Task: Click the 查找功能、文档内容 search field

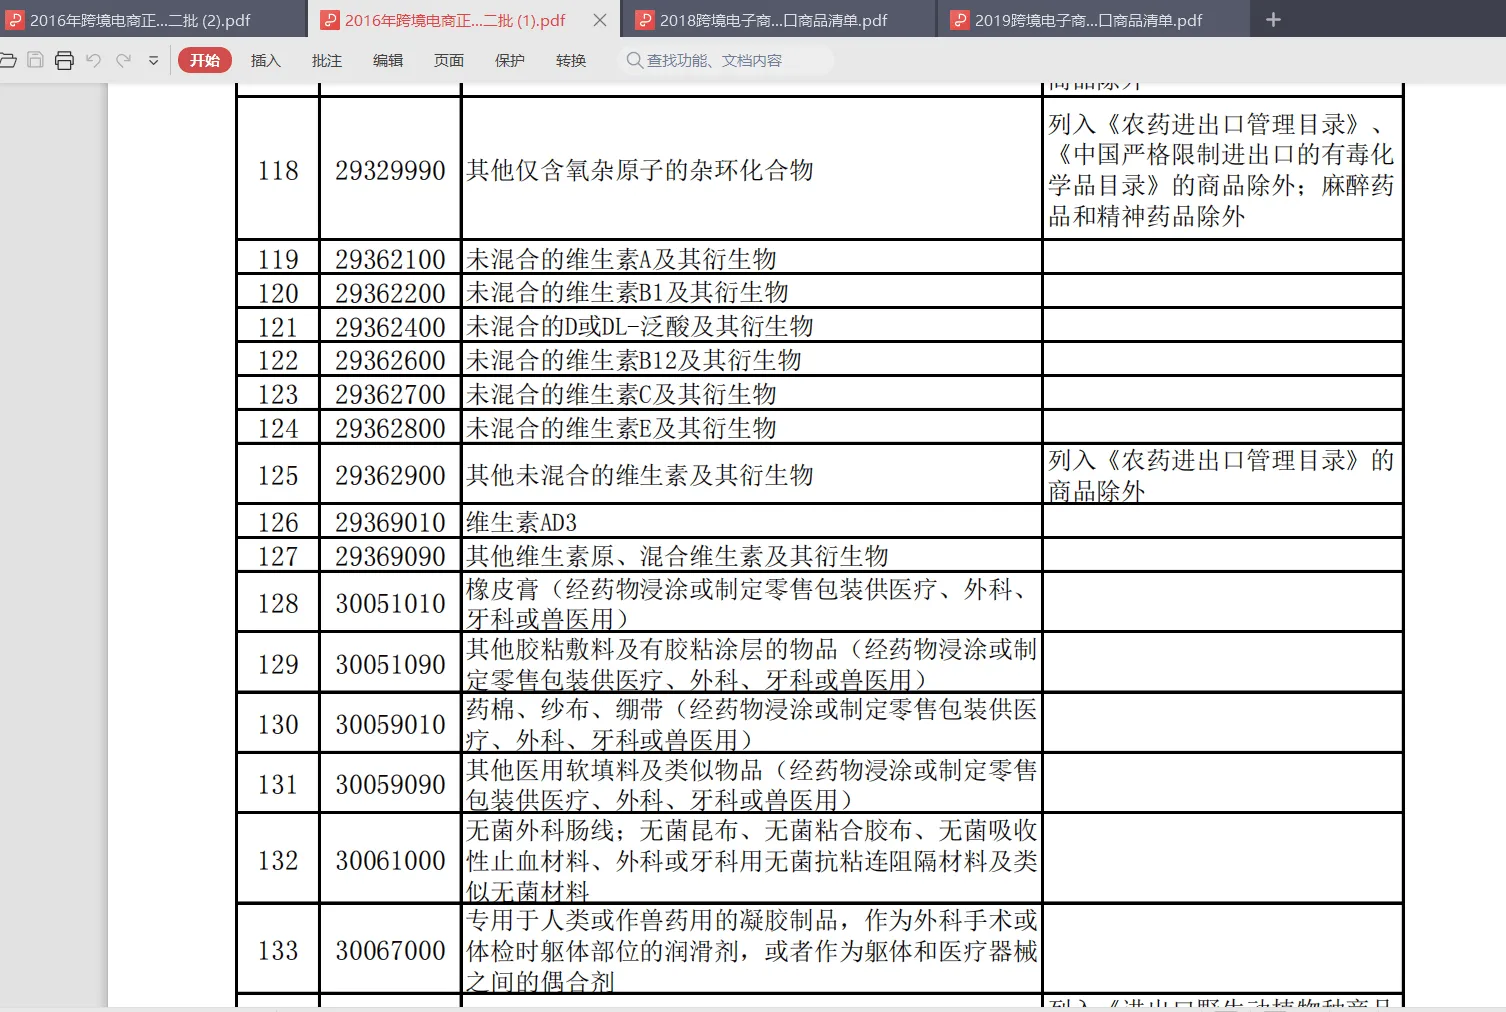Action: coord(730,60)
